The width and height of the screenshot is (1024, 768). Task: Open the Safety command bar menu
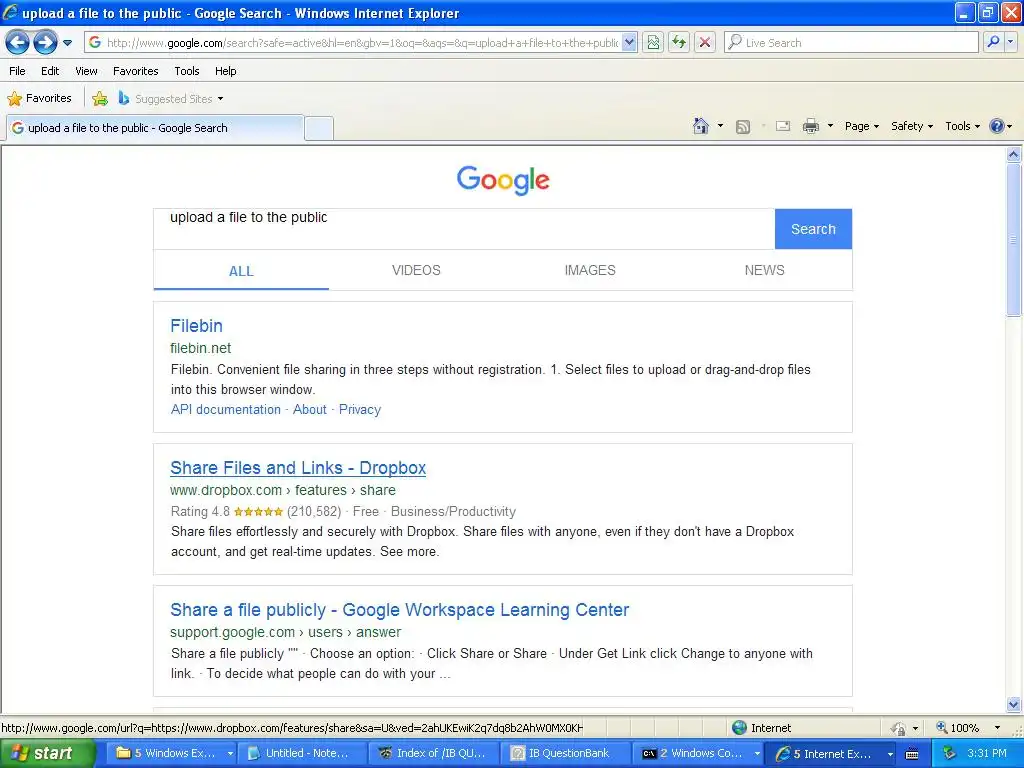(912, 126)
